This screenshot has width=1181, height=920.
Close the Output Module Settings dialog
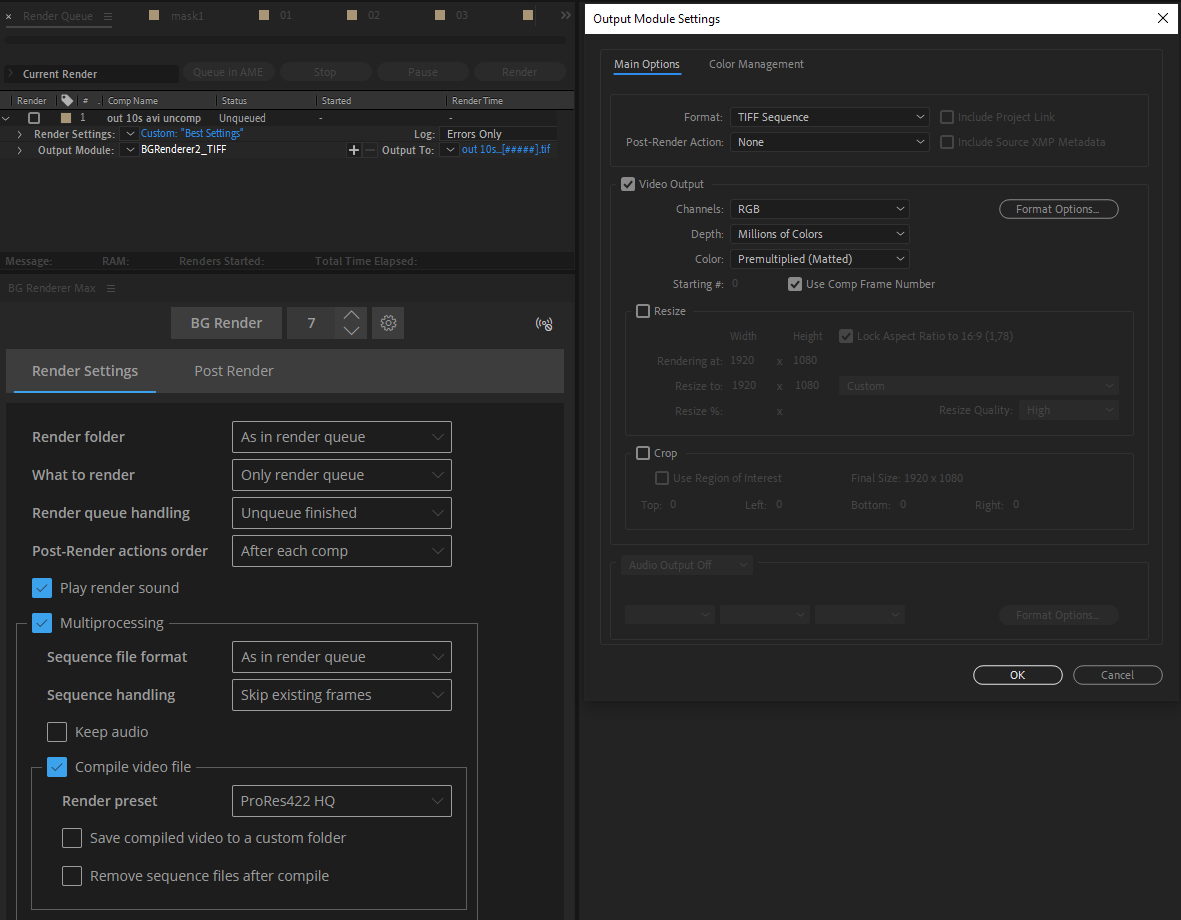[1162, 19]
